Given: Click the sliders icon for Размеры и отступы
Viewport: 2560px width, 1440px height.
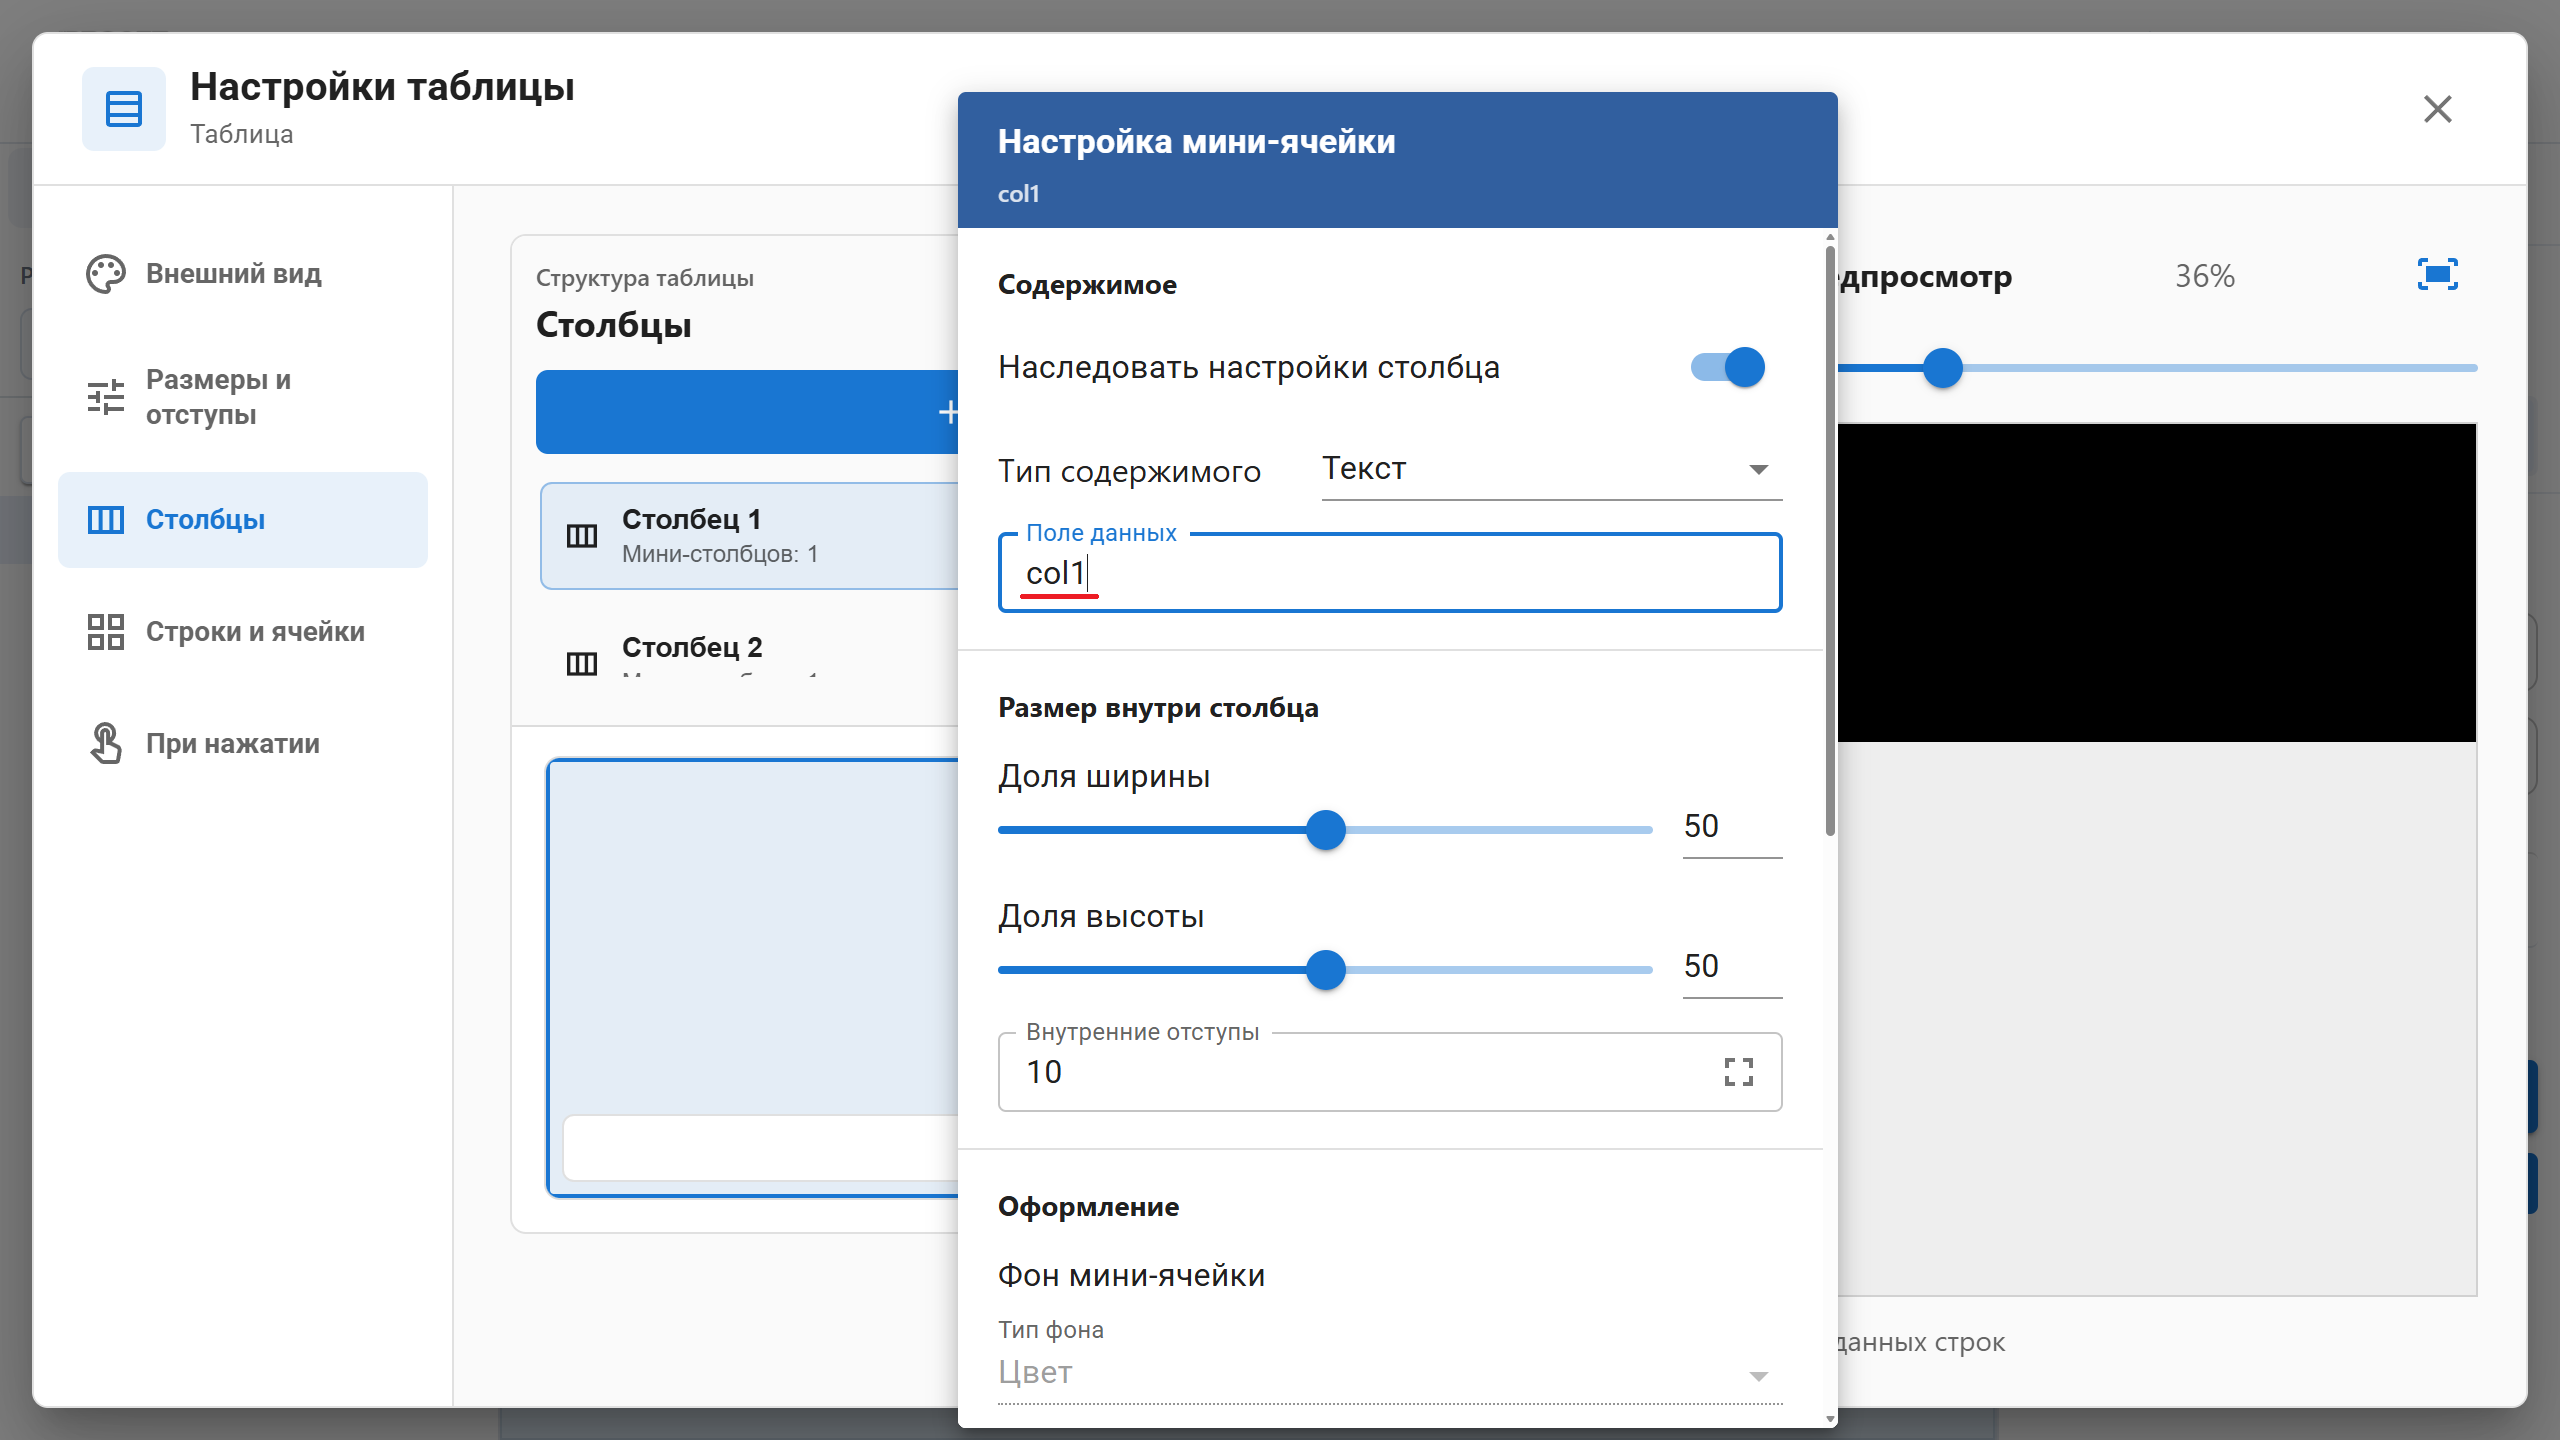Looking at the screenshot, I should pyautogui.click(x=106, y=397).
